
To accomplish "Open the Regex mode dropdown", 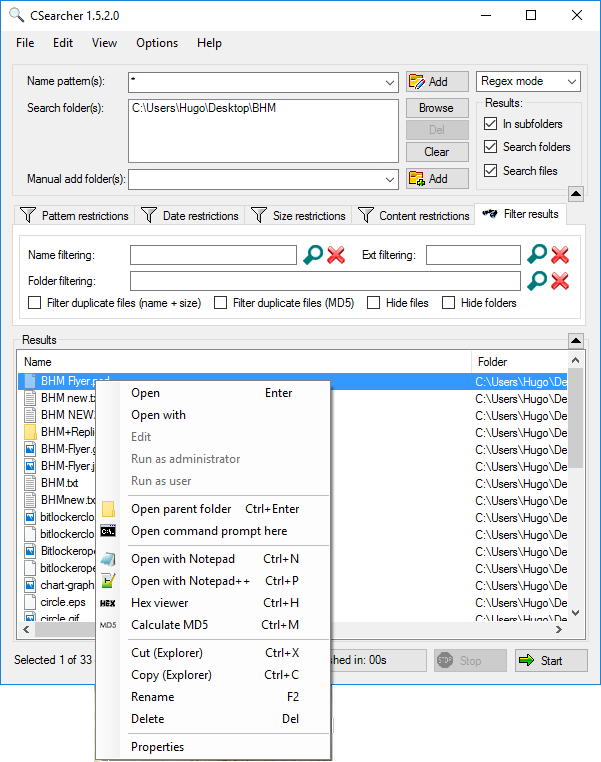I will (x=528, y=82).
